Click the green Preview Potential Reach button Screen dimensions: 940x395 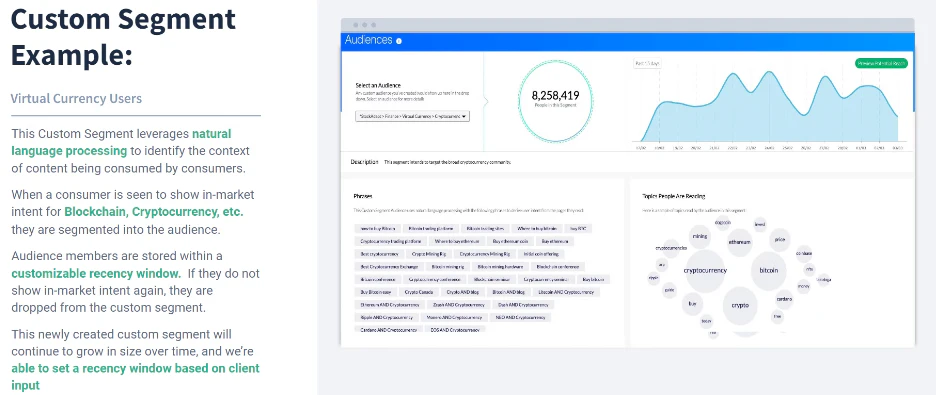tap(881, 63)
